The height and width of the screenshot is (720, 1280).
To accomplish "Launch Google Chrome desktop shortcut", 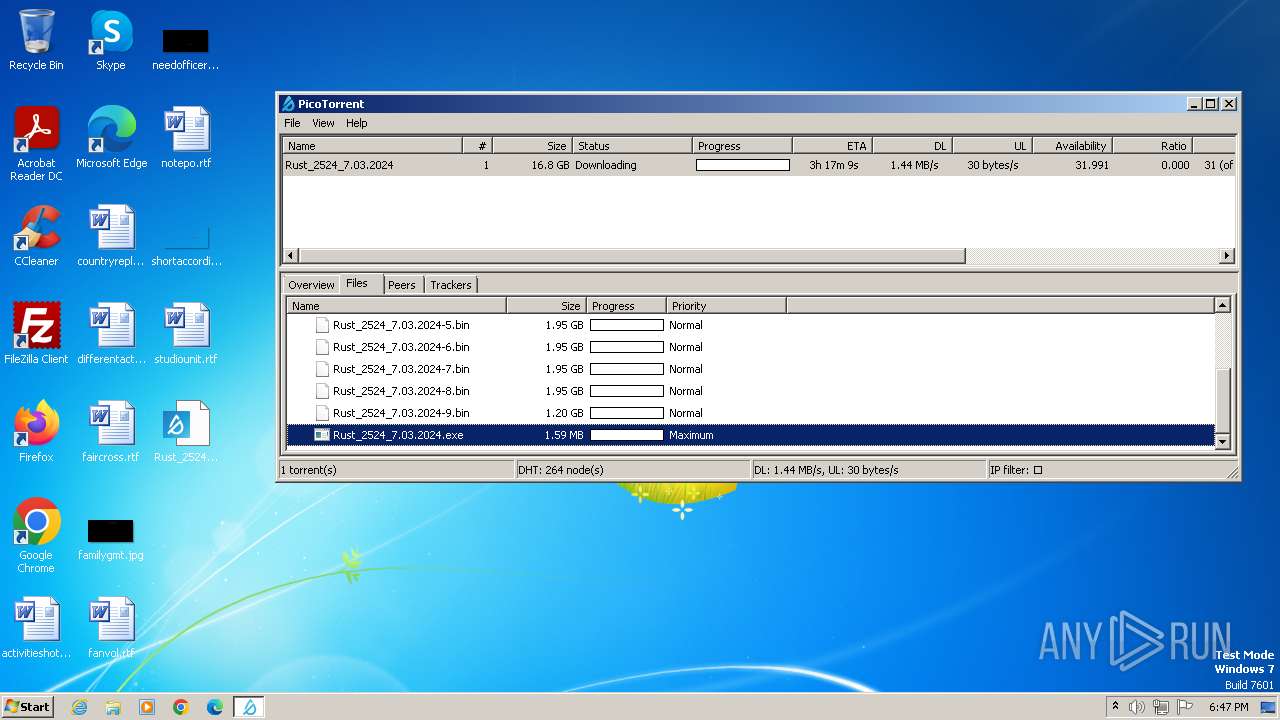I will [x=36, y=536].
